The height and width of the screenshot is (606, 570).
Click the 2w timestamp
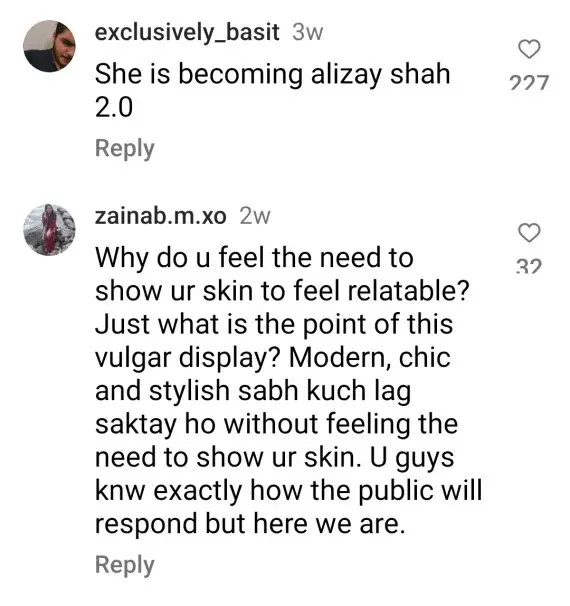(255, 216)
